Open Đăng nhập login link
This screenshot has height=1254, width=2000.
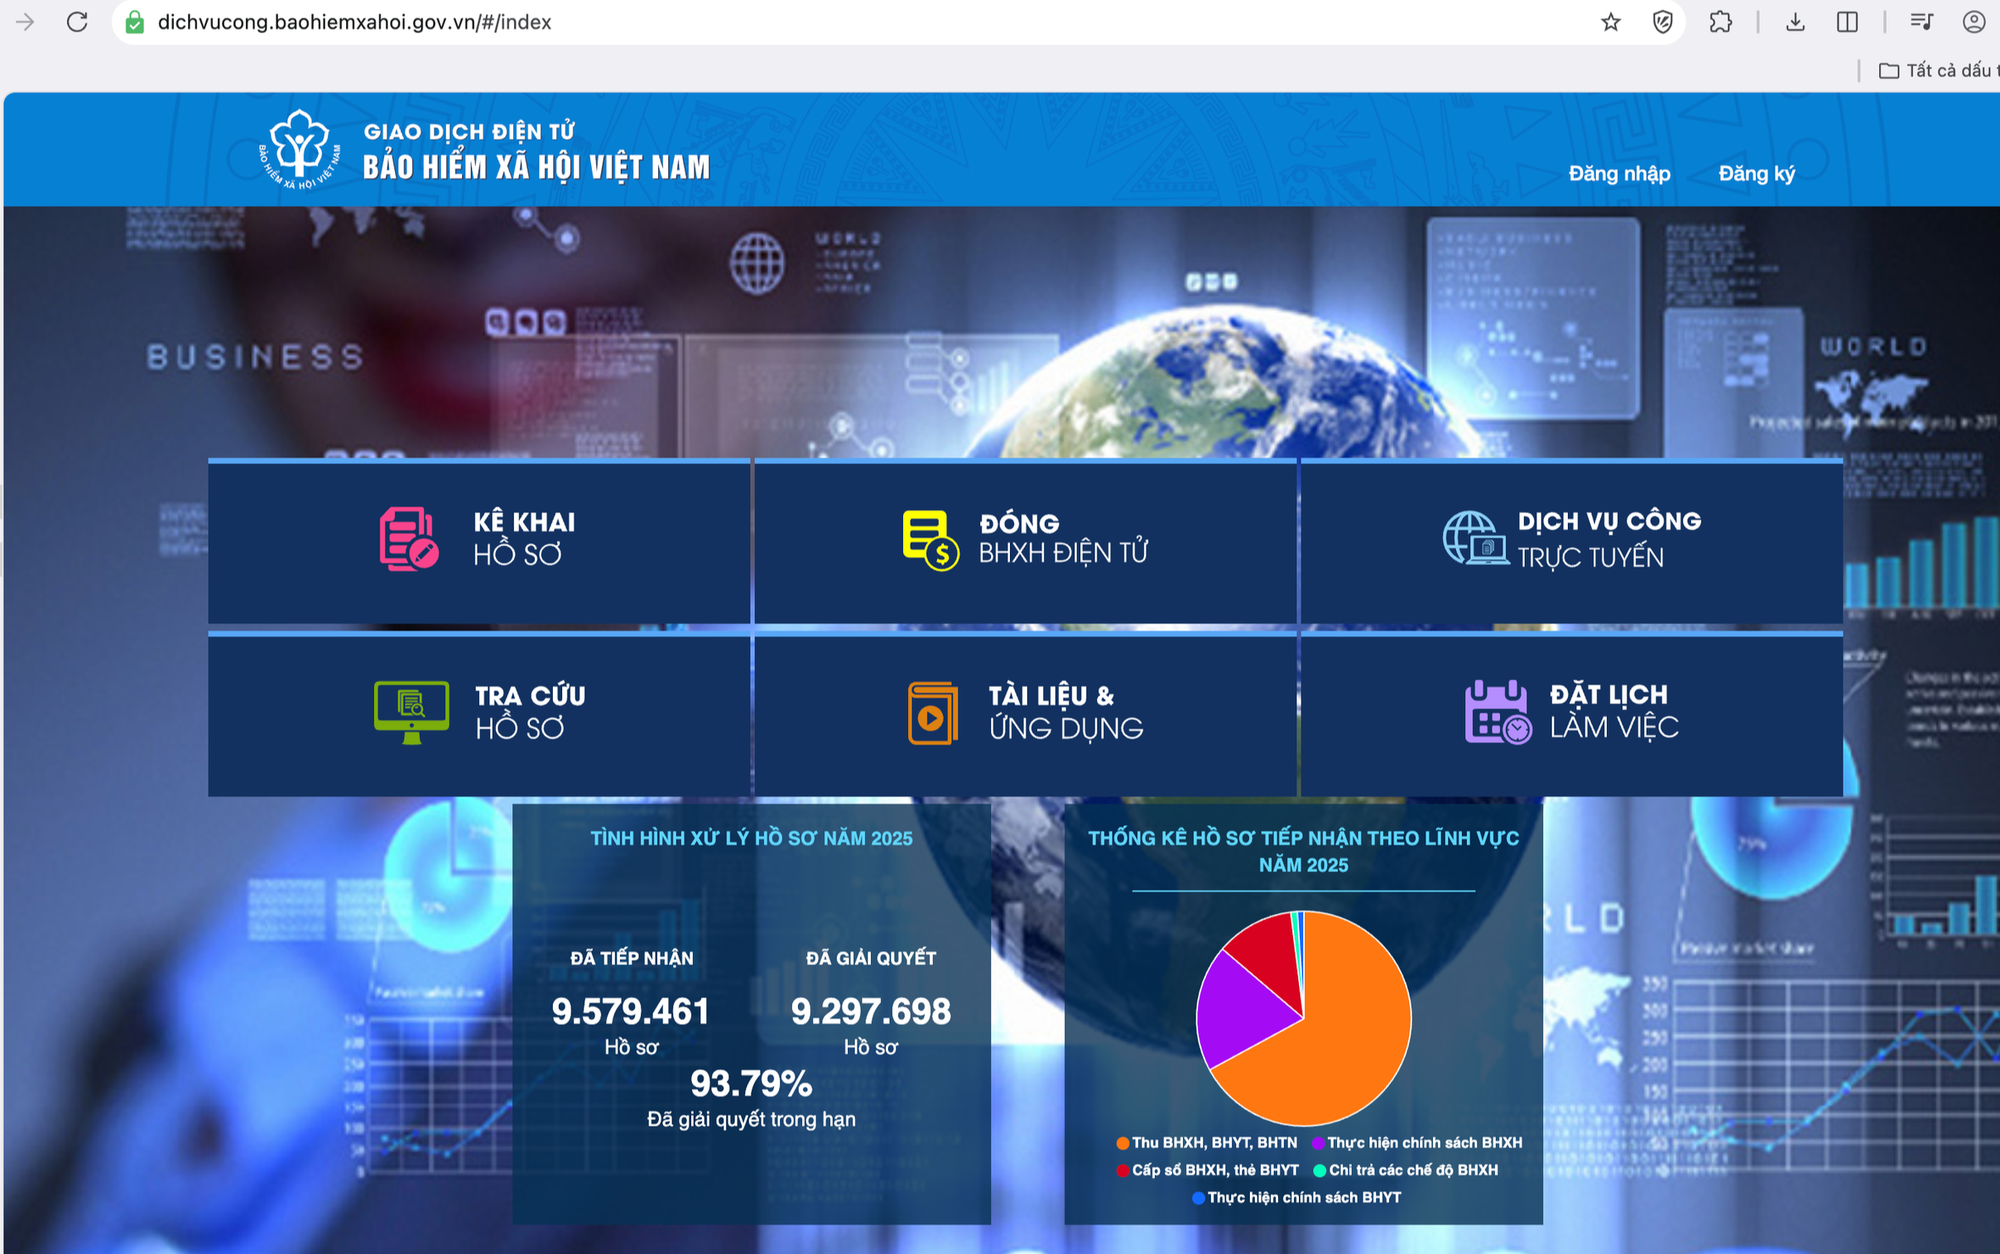(x=1619, y=174)
